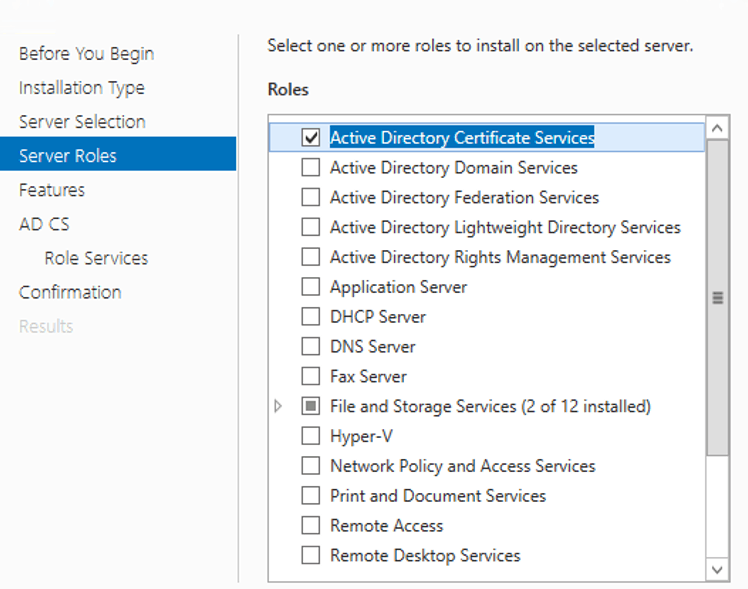748x589 pixels.
Task: Uncheck Active Directory Certificate Services checkbox
Action: [x=311, y=137]
